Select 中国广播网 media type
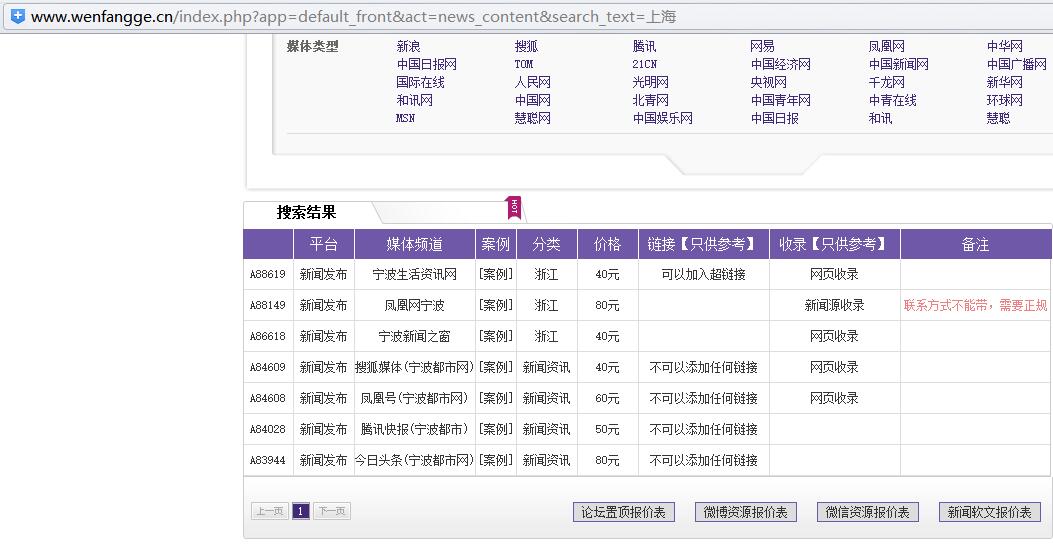Viewport: 1053px width, 545px height. [x=1017, y=64]
